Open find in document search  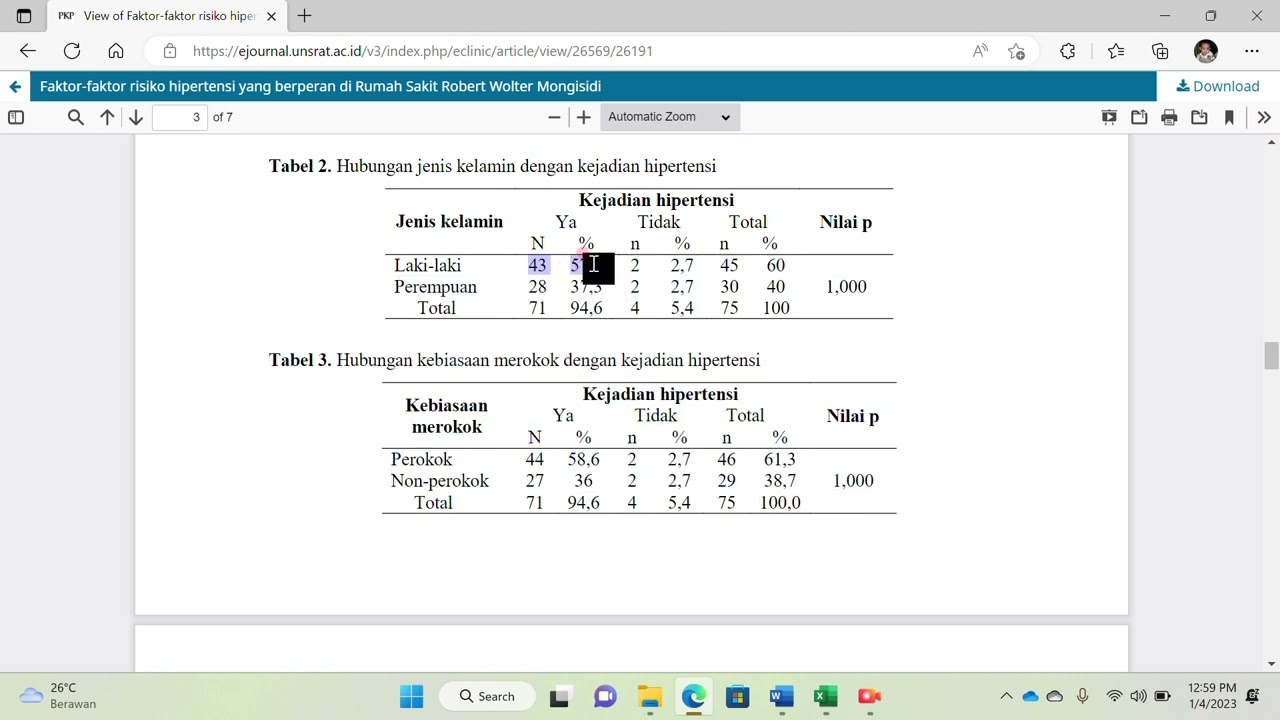(75, 117)
